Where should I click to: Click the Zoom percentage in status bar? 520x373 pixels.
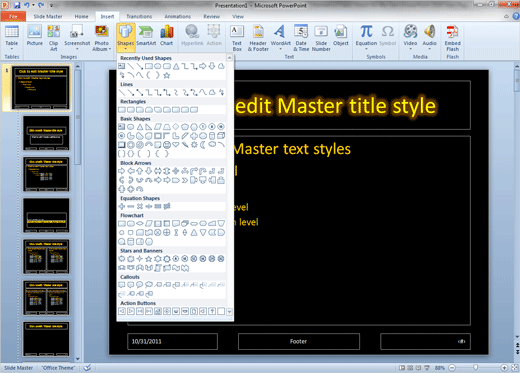tap(440, 368)
